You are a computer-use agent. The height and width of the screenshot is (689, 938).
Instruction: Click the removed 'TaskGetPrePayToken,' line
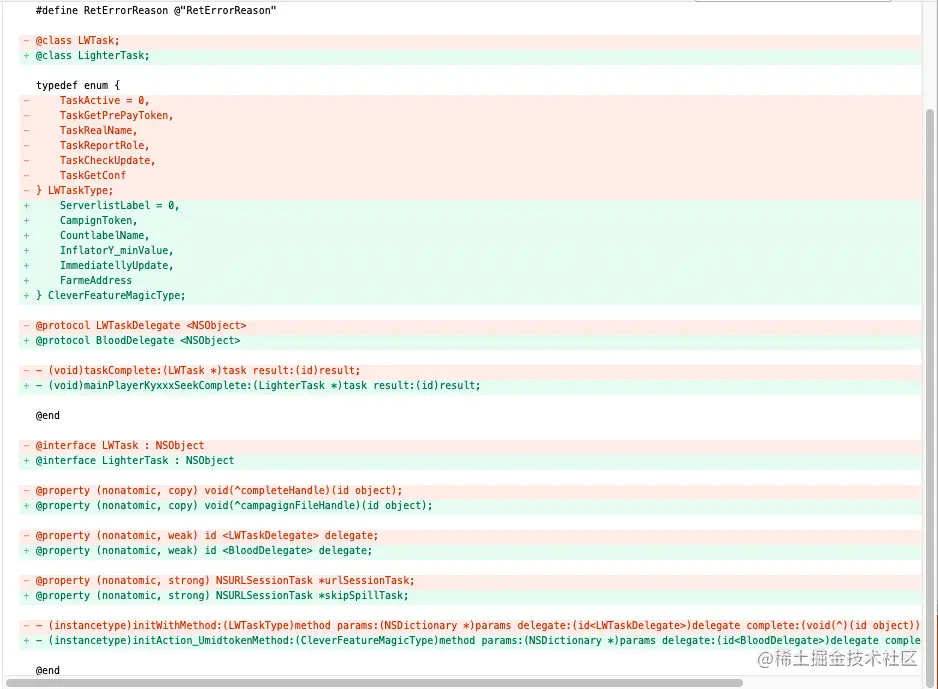(x=470, y=115)
